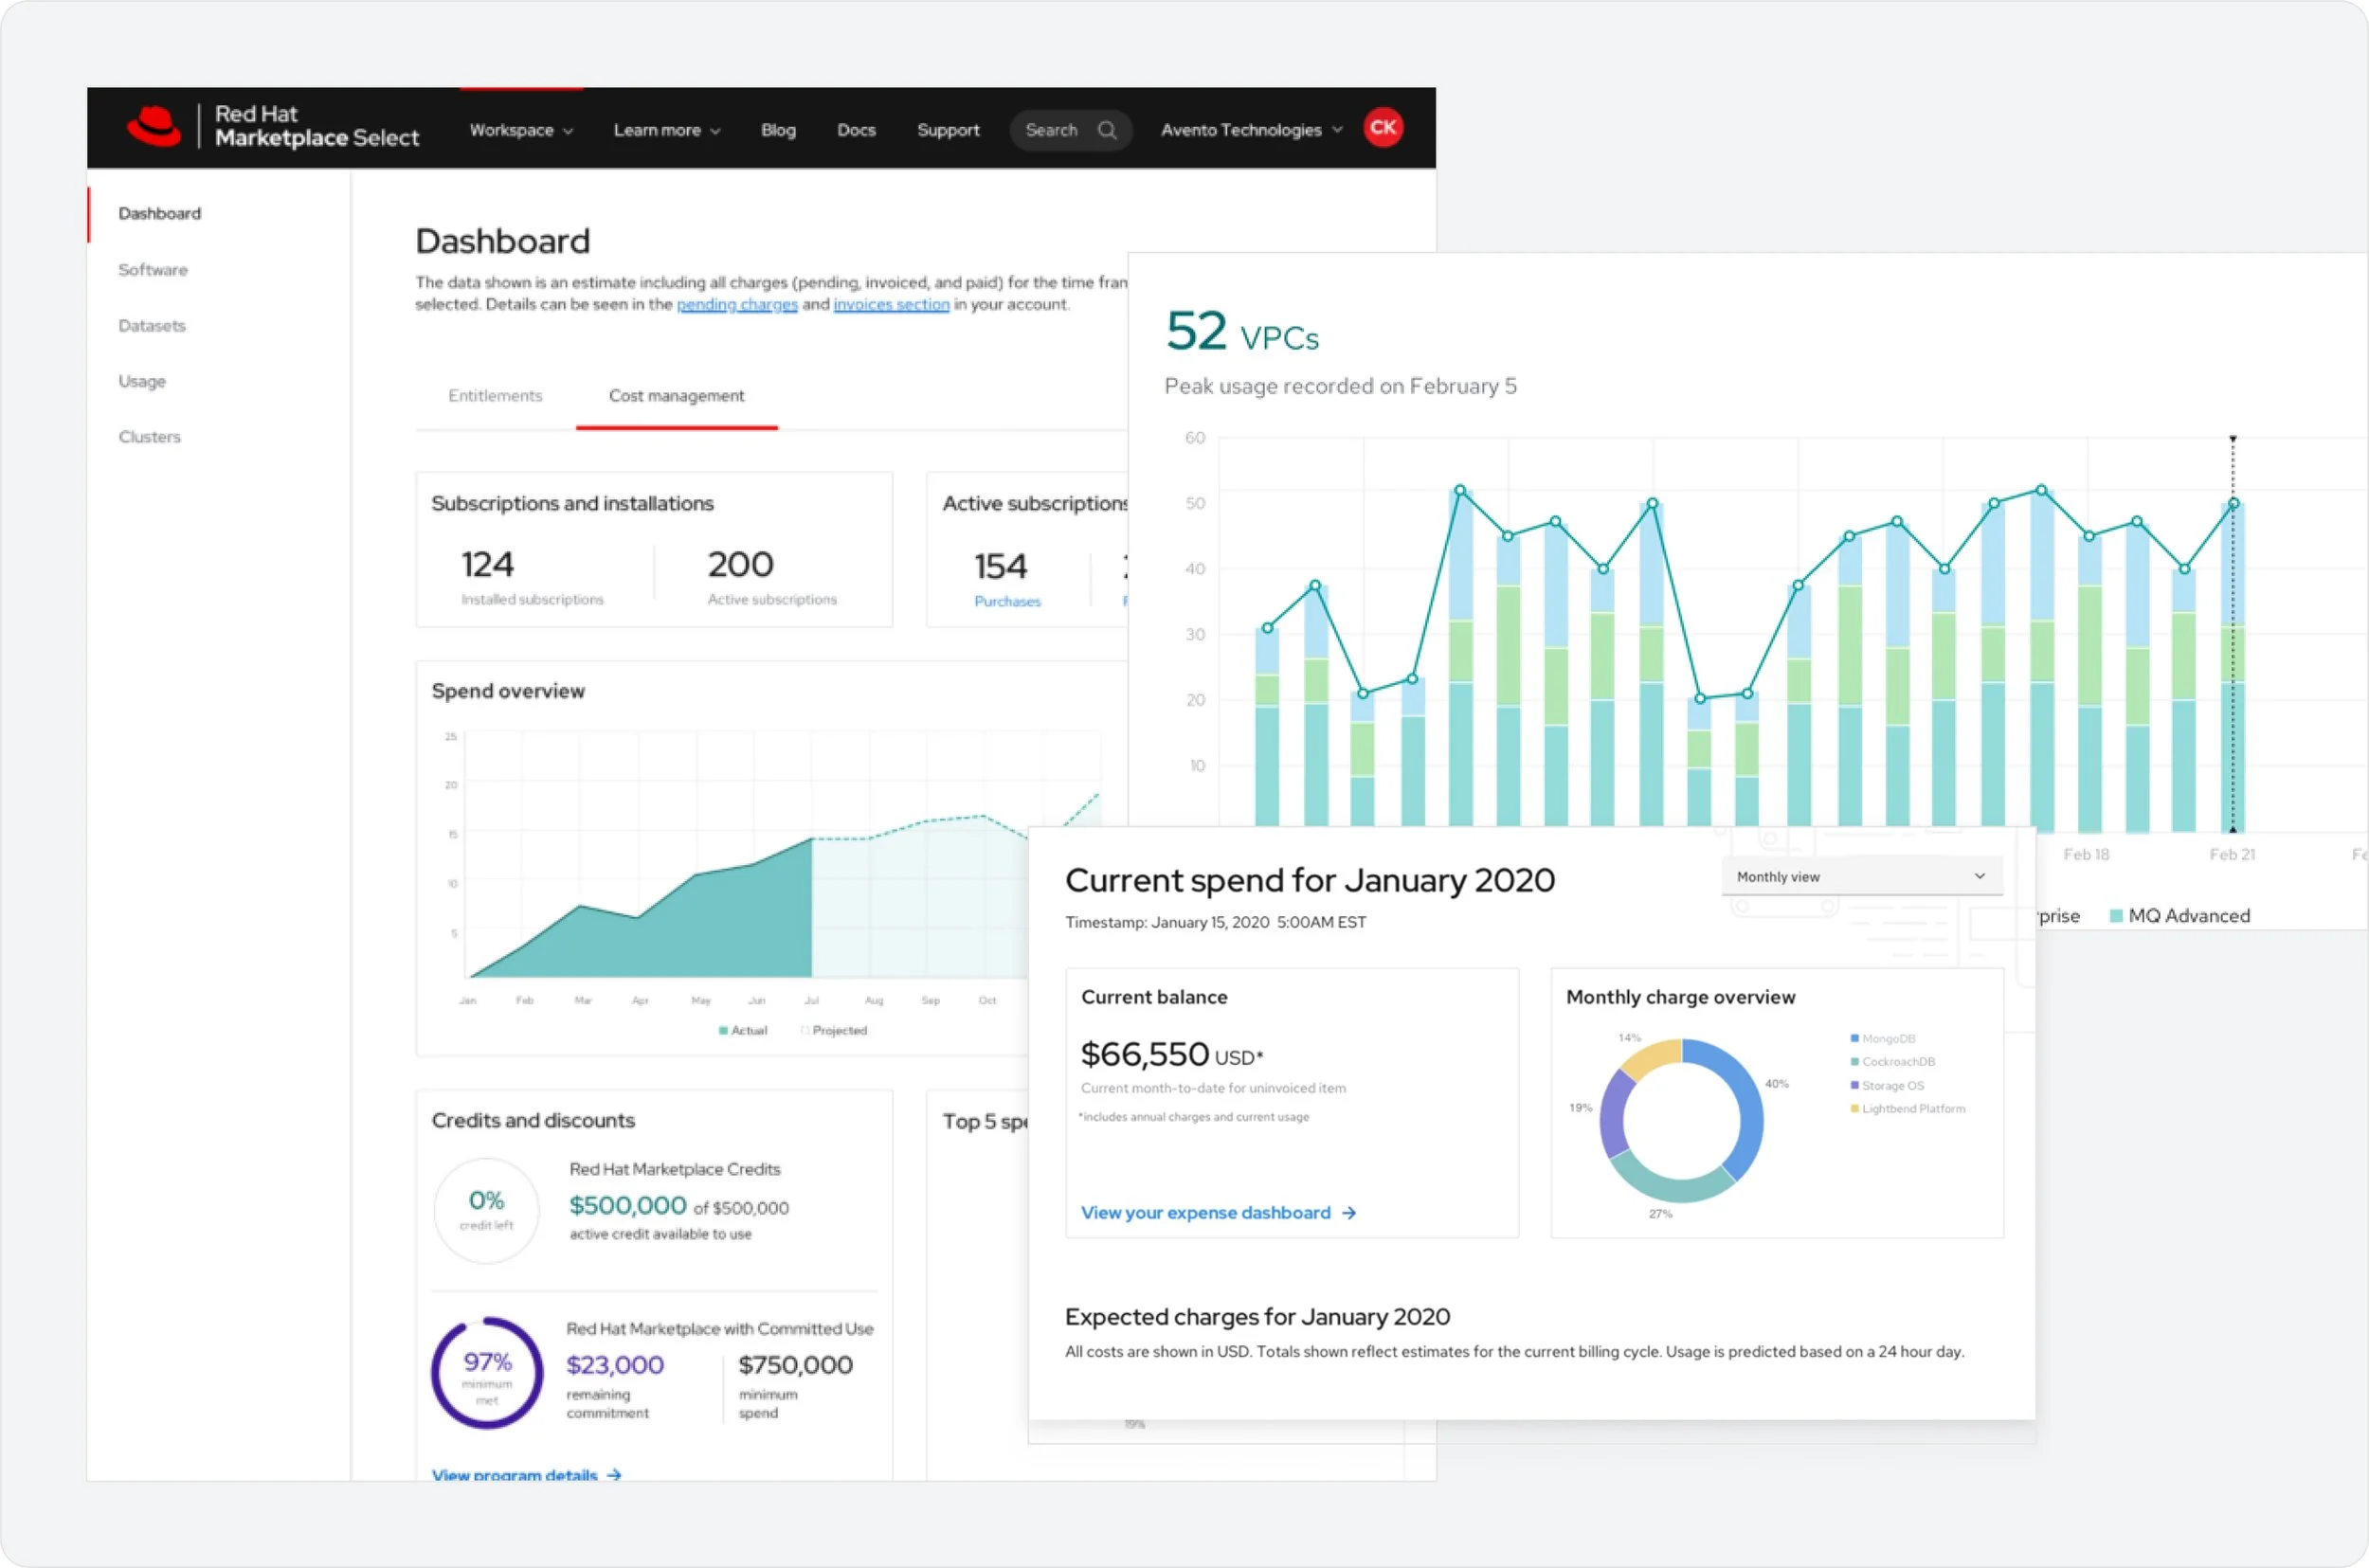The height and width of the screenshot is (1568, 2369).
Task: Select Dashboard in the sidebar
Action: pyautogui.click(x=159, y=213)
